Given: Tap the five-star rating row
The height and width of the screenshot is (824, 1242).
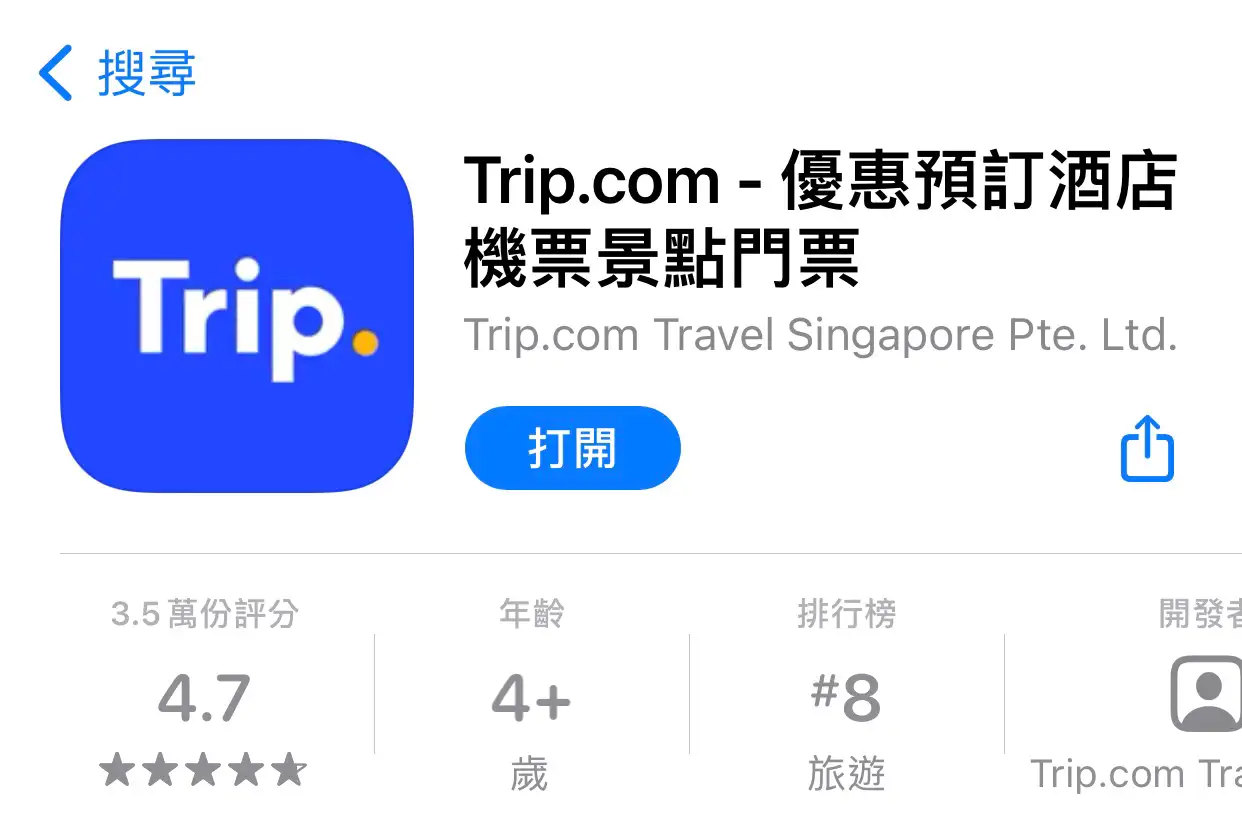Looking at the screenshot, I should coord(203,770).
